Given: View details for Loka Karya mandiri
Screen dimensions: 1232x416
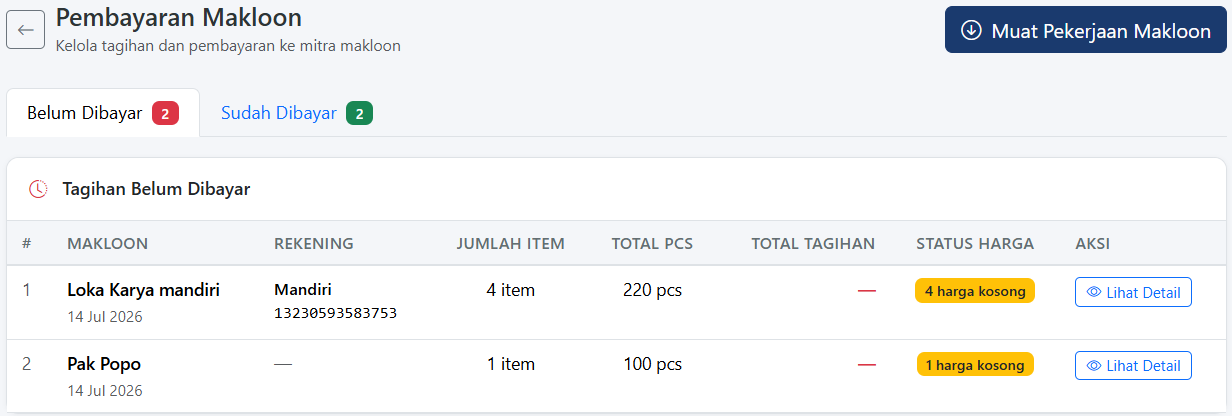Looking at the screenshot, I should (x=1133, y=292).
